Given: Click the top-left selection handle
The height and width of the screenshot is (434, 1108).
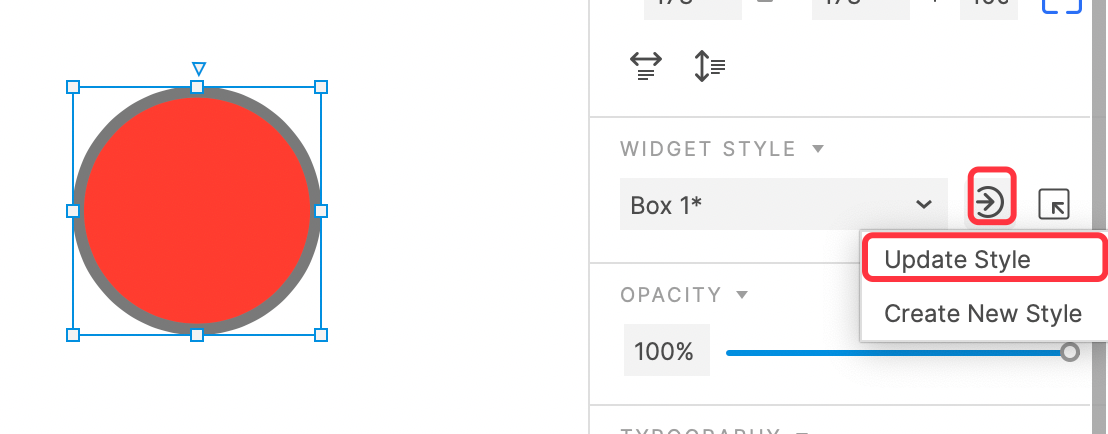Looking at the screenshot, I should tap(73, 87).
